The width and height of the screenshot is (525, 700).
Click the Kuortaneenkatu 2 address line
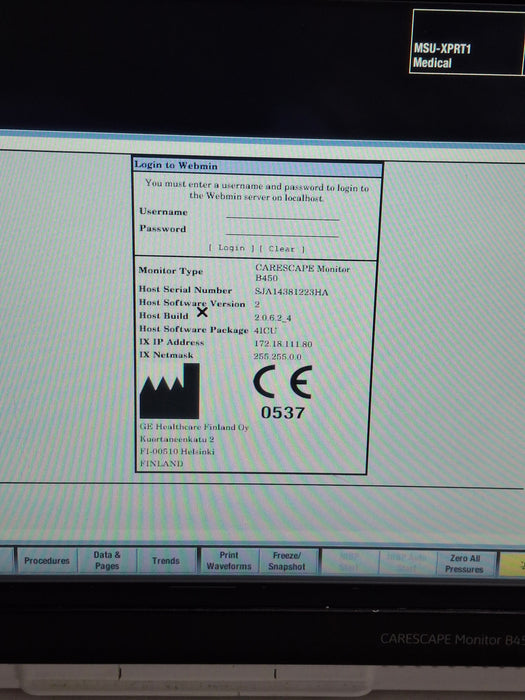[177, 439]
